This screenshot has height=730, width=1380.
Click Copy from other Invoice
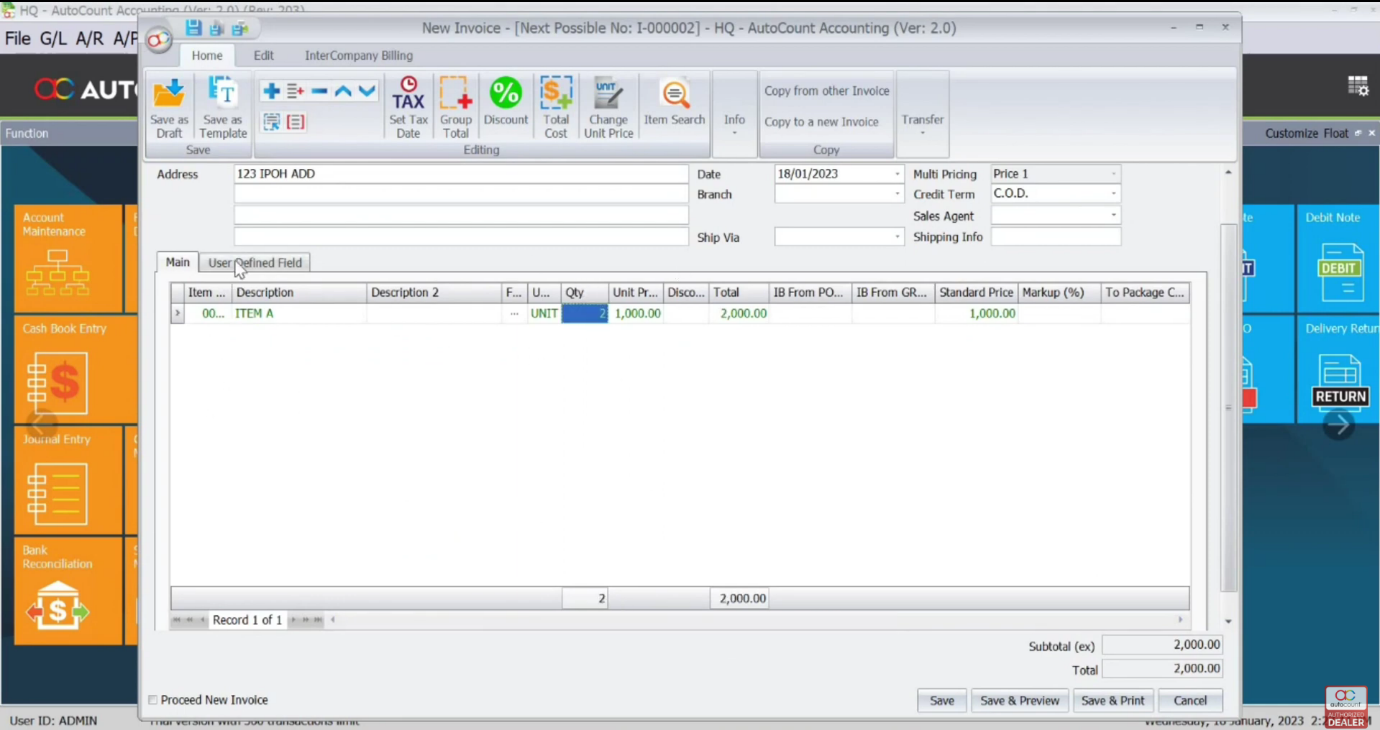[x=826, y=91]
